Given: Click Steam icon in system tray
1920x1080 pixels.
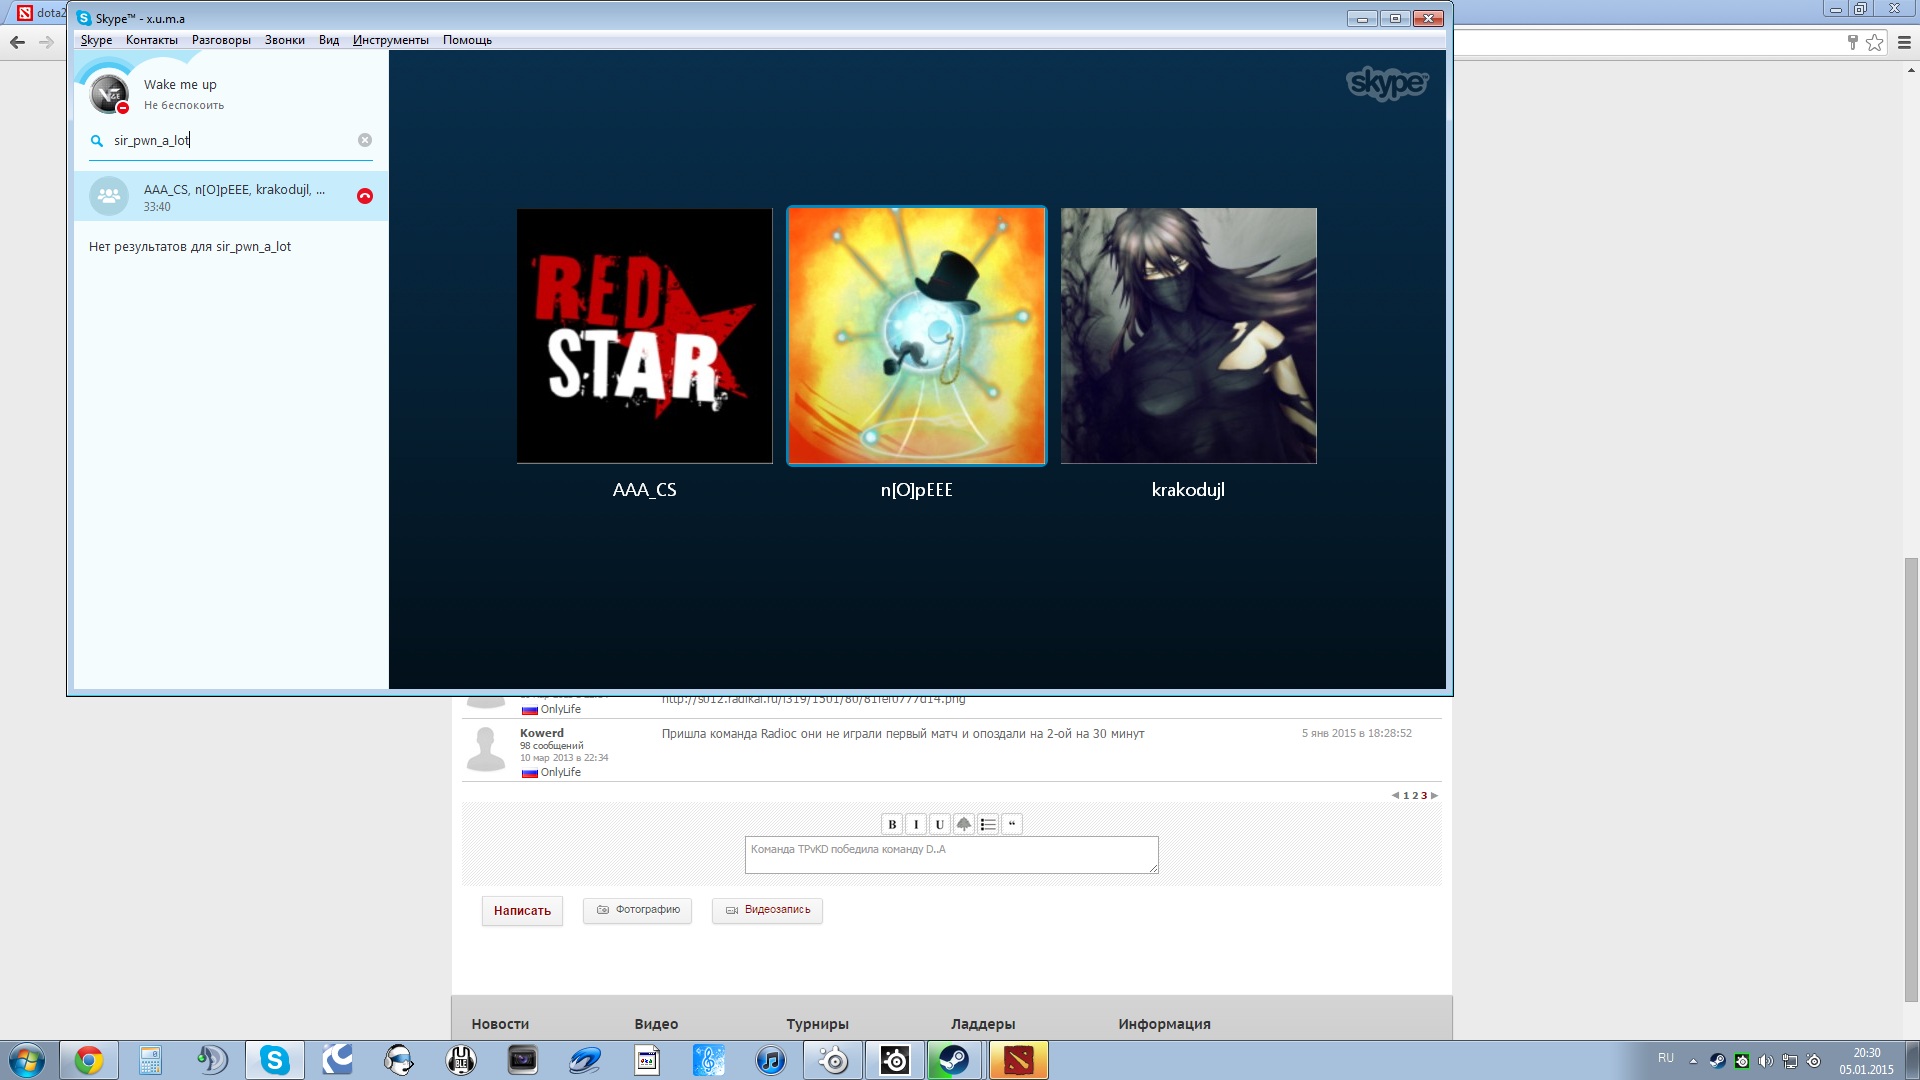Looking at the screenshot, I should (x=1717, y=1061).
